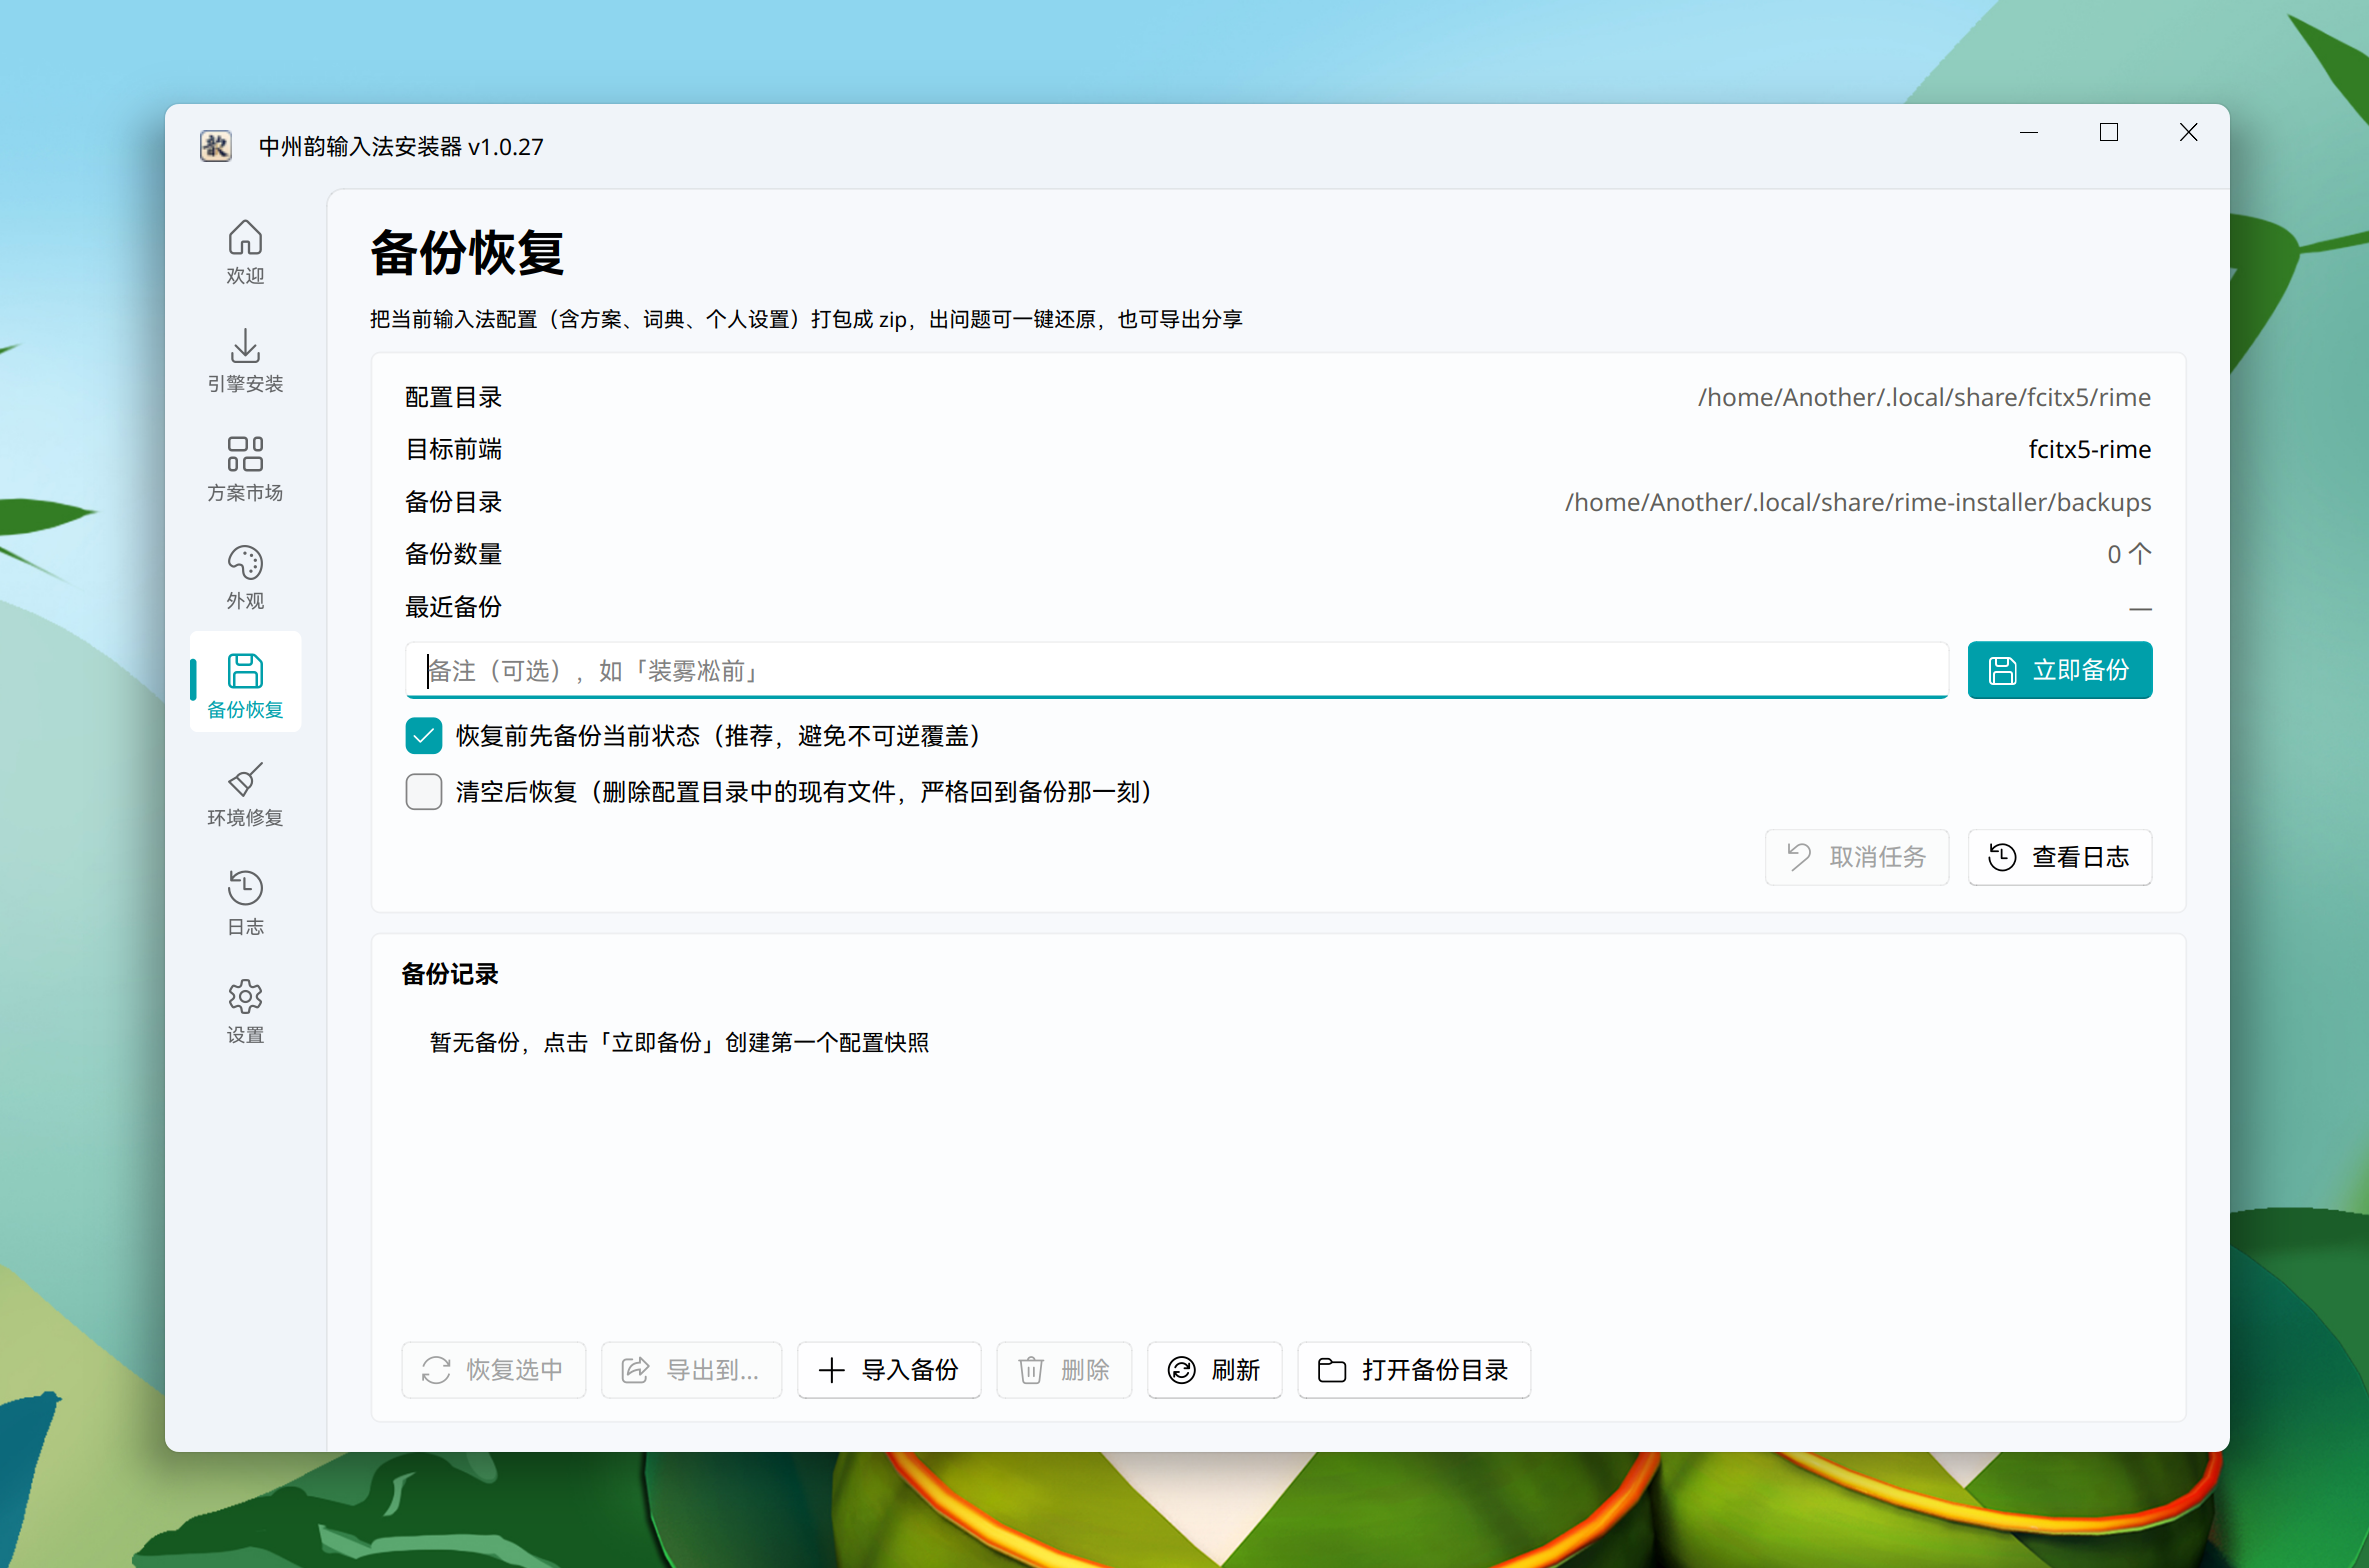Click the 导出到... export button
This screenshot has width=2369, height=1568.
690,1370
